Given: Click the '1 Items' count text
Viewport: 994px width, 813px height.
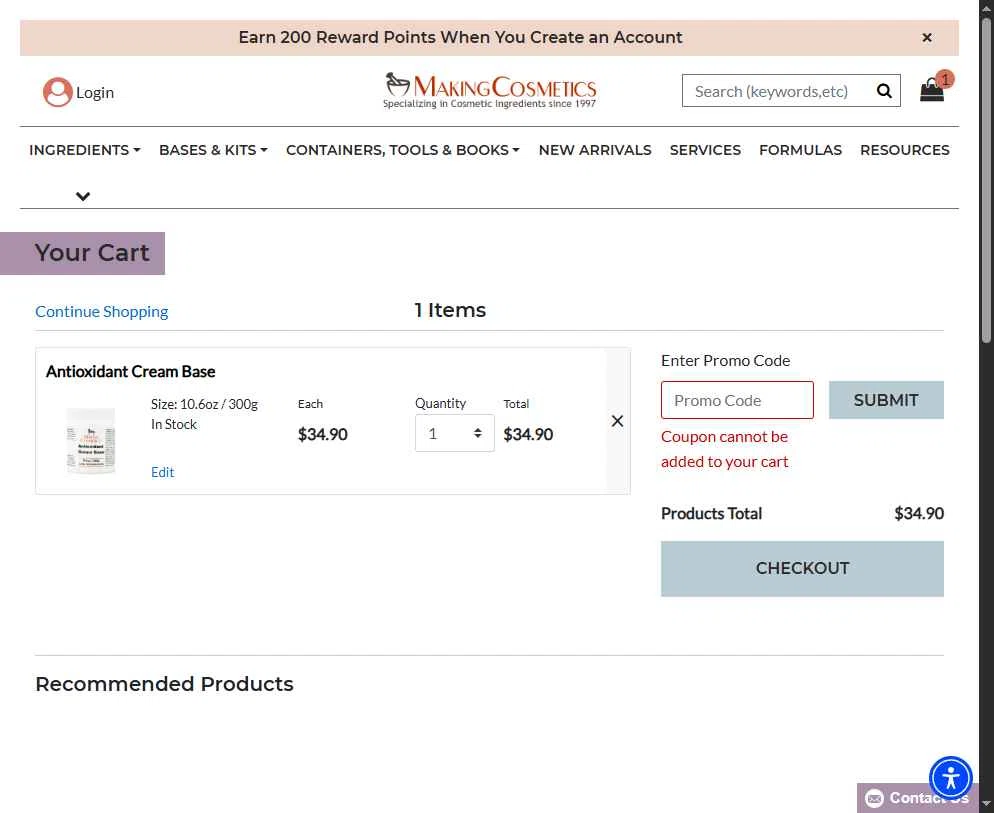Looking at the screenshot, I should point(450,310).
